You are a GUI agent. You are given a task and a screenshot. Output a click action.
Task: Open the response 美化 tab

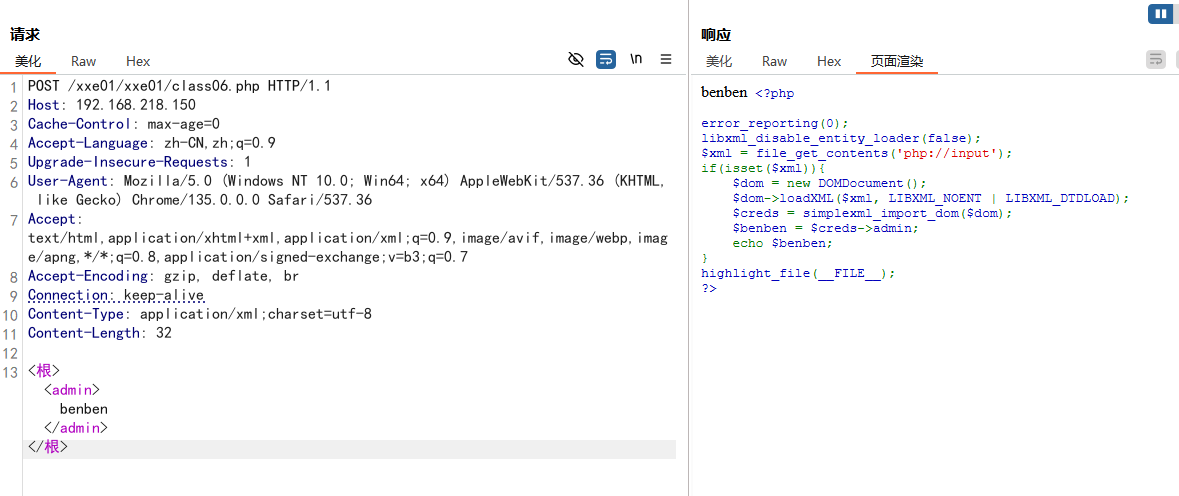[718, 61]
